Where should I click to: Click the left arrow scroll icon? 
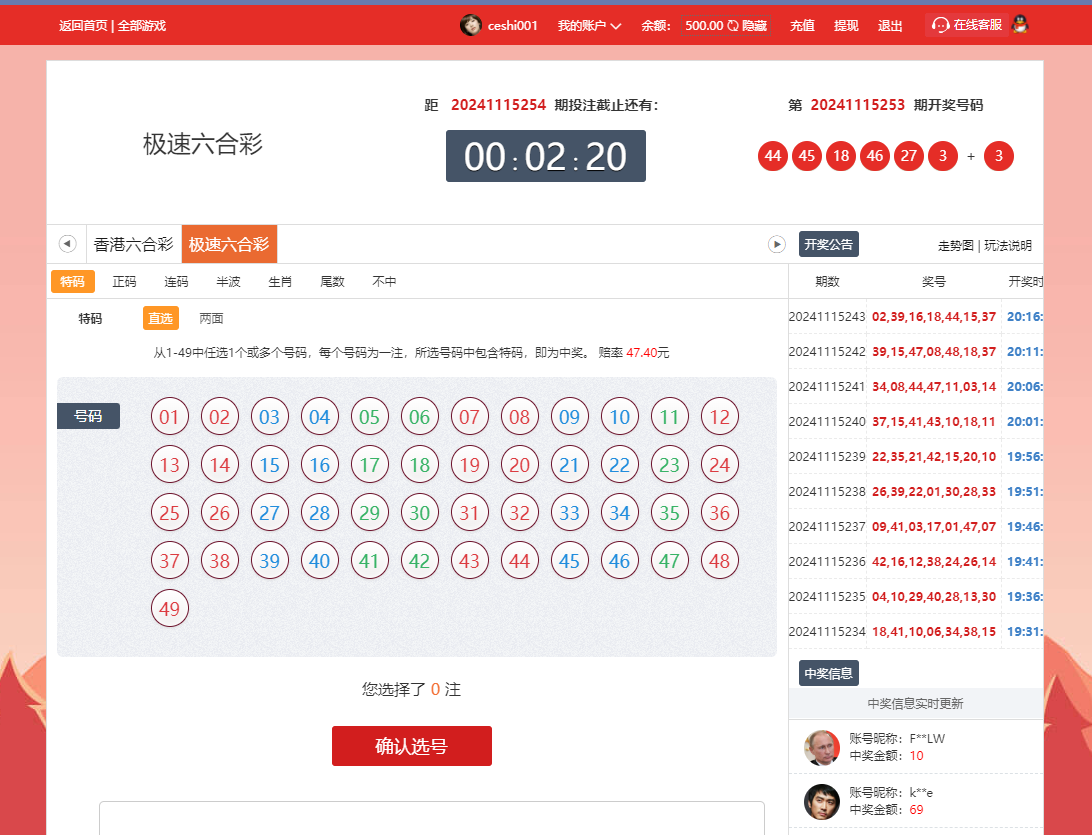(x=67, y=244)
